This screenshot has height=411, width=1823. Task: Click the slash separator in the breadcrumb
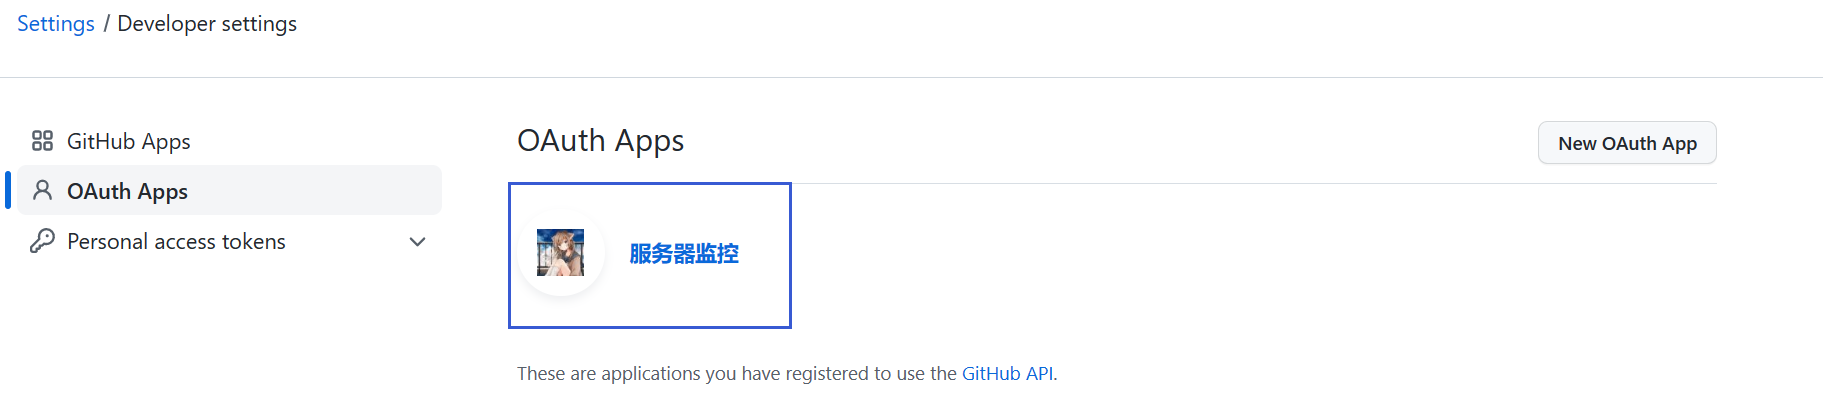[106, 24]
